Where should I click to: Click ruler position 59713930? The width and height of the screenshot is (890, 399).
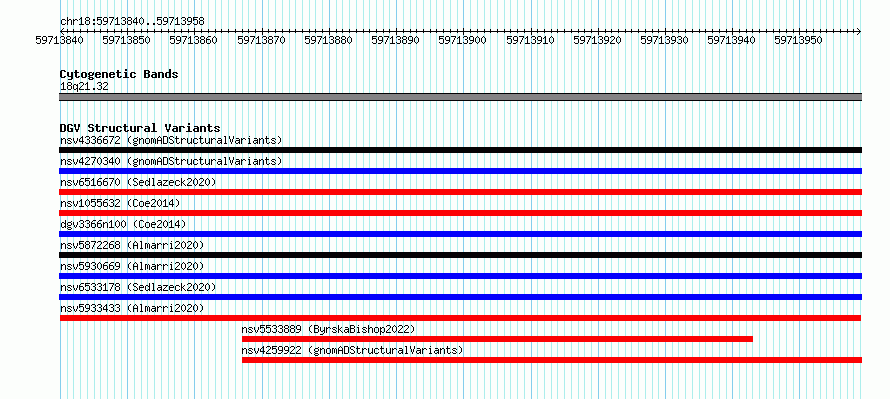point(664,40)
